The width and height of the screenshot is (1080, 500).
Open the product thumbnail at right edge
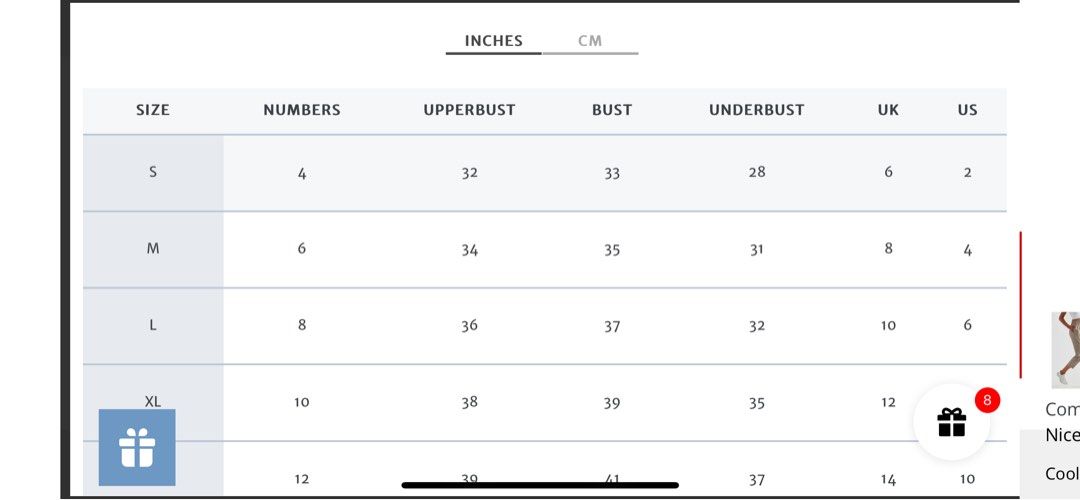1066,349
